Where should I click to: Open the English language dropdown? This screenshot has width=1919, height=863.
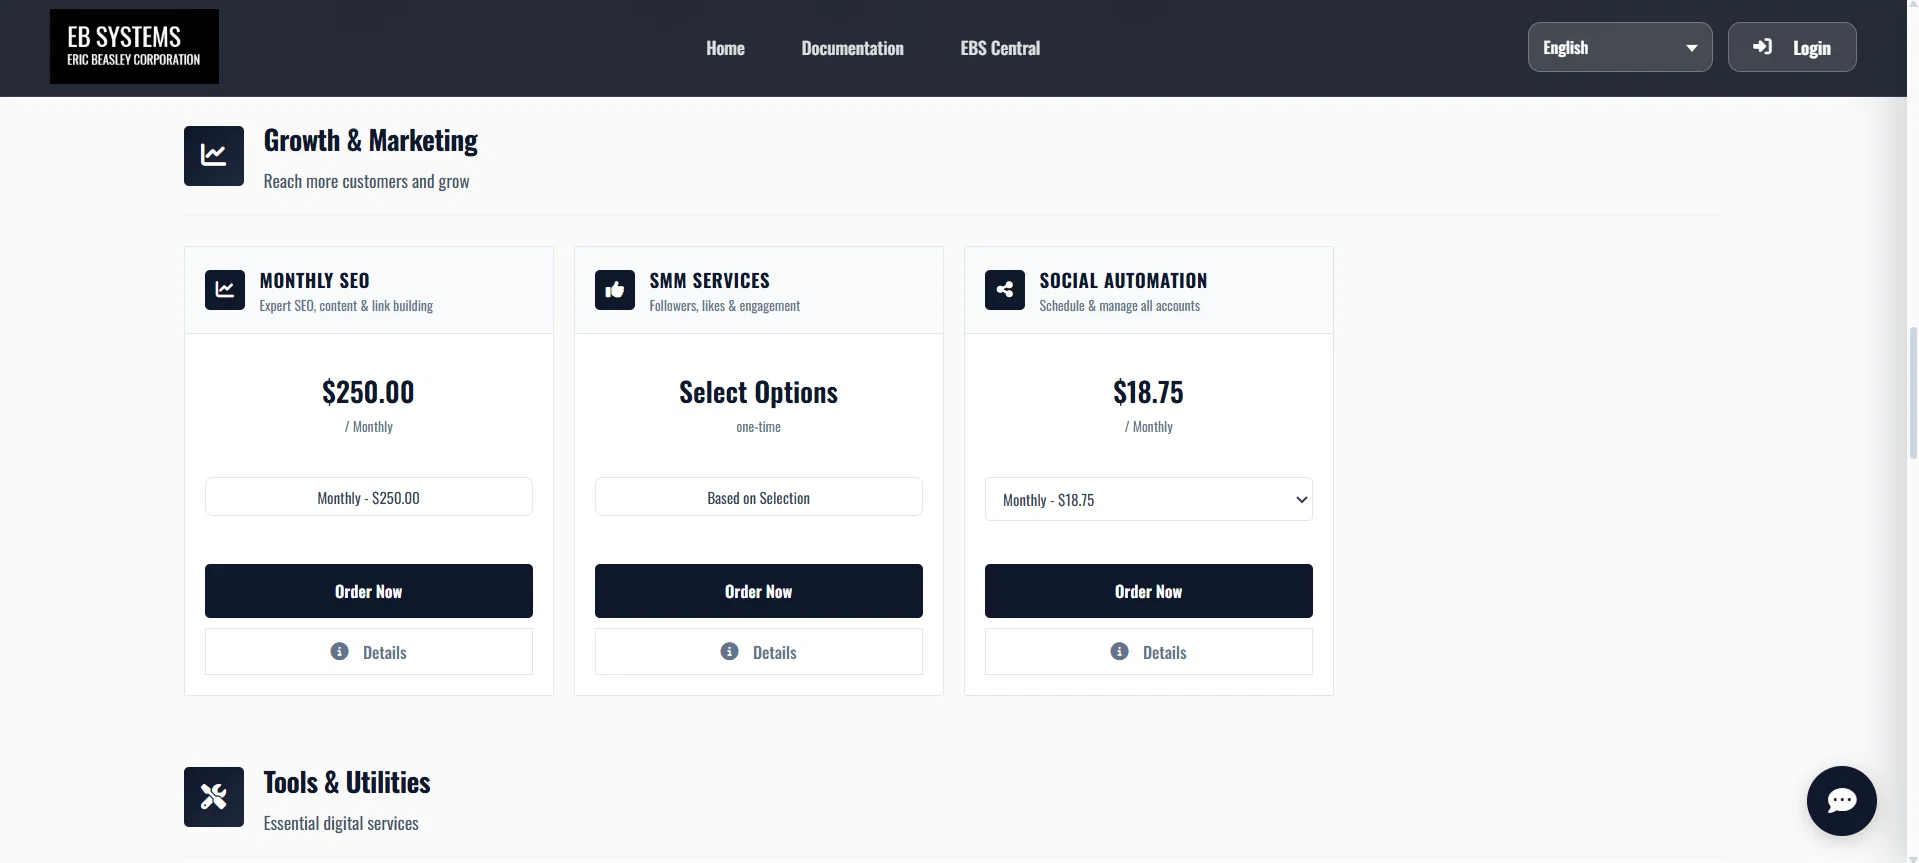click(x=1619, y=48)
